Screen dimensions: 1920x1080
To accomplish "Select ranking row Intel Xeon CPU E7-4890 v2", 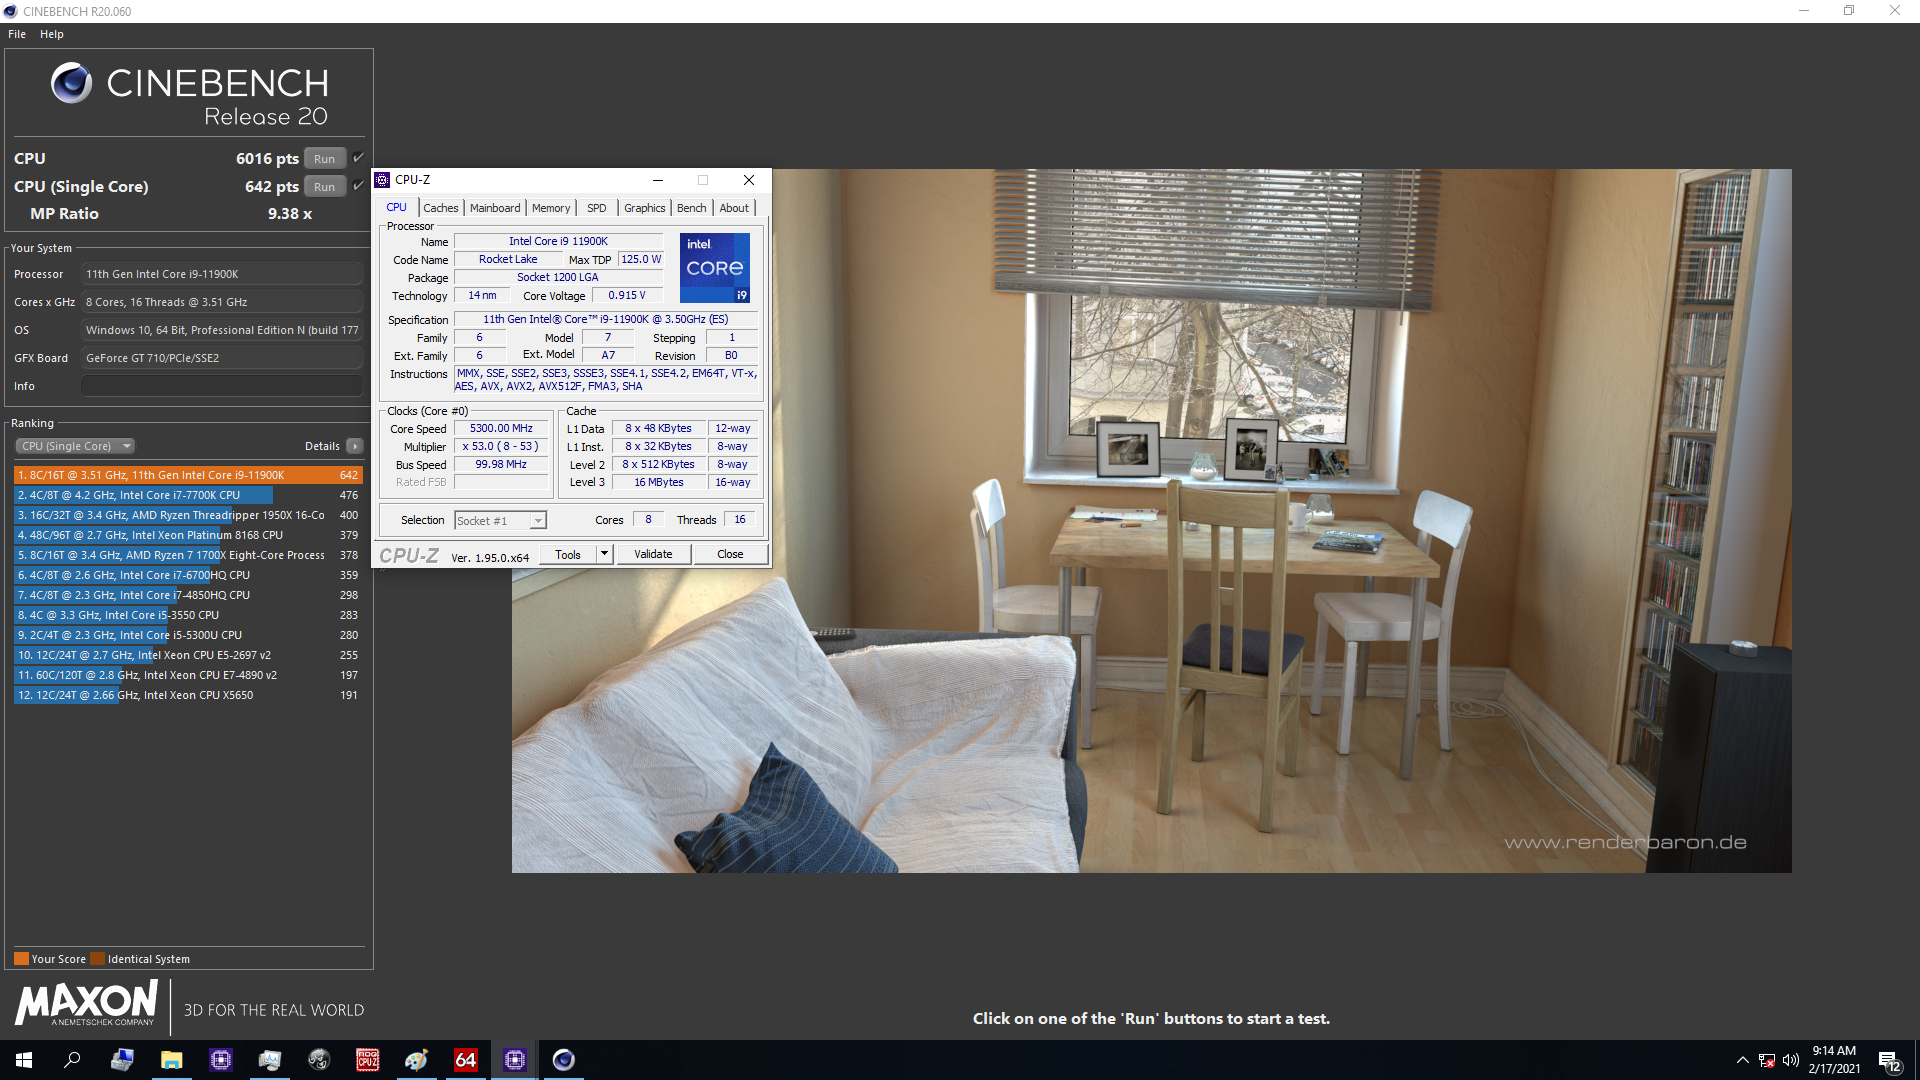I will pos(188,675).
